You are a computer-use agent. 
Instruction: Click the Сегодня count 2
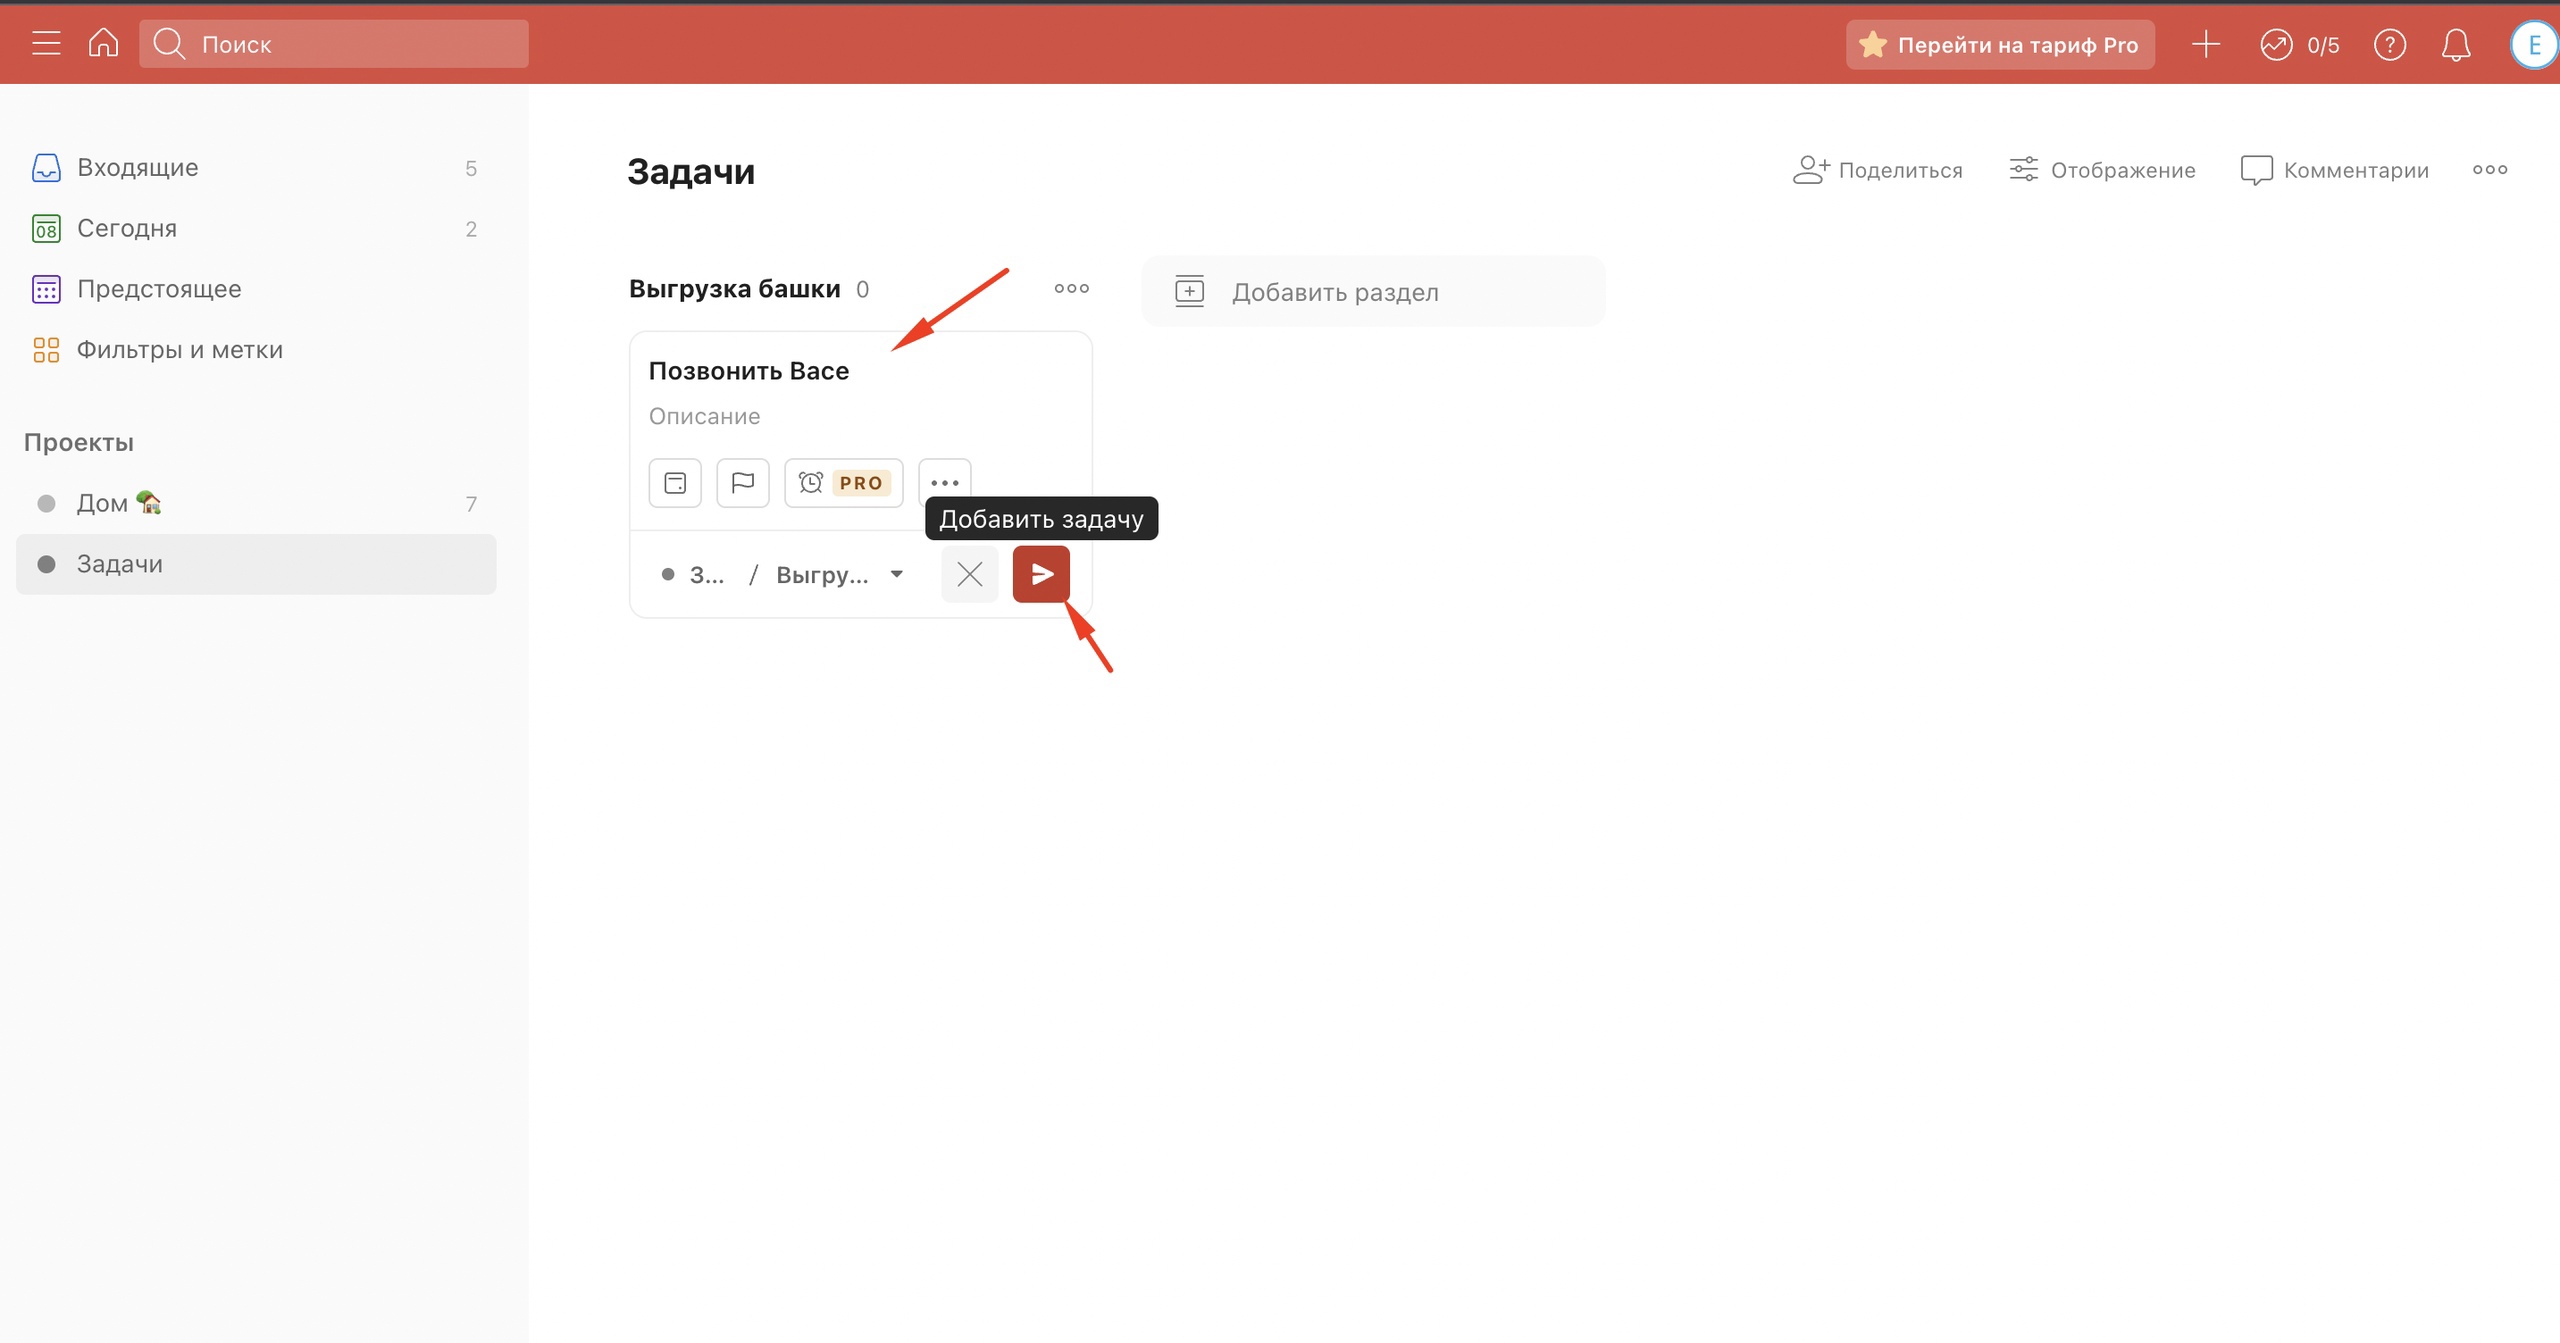[x=471, y=229]
